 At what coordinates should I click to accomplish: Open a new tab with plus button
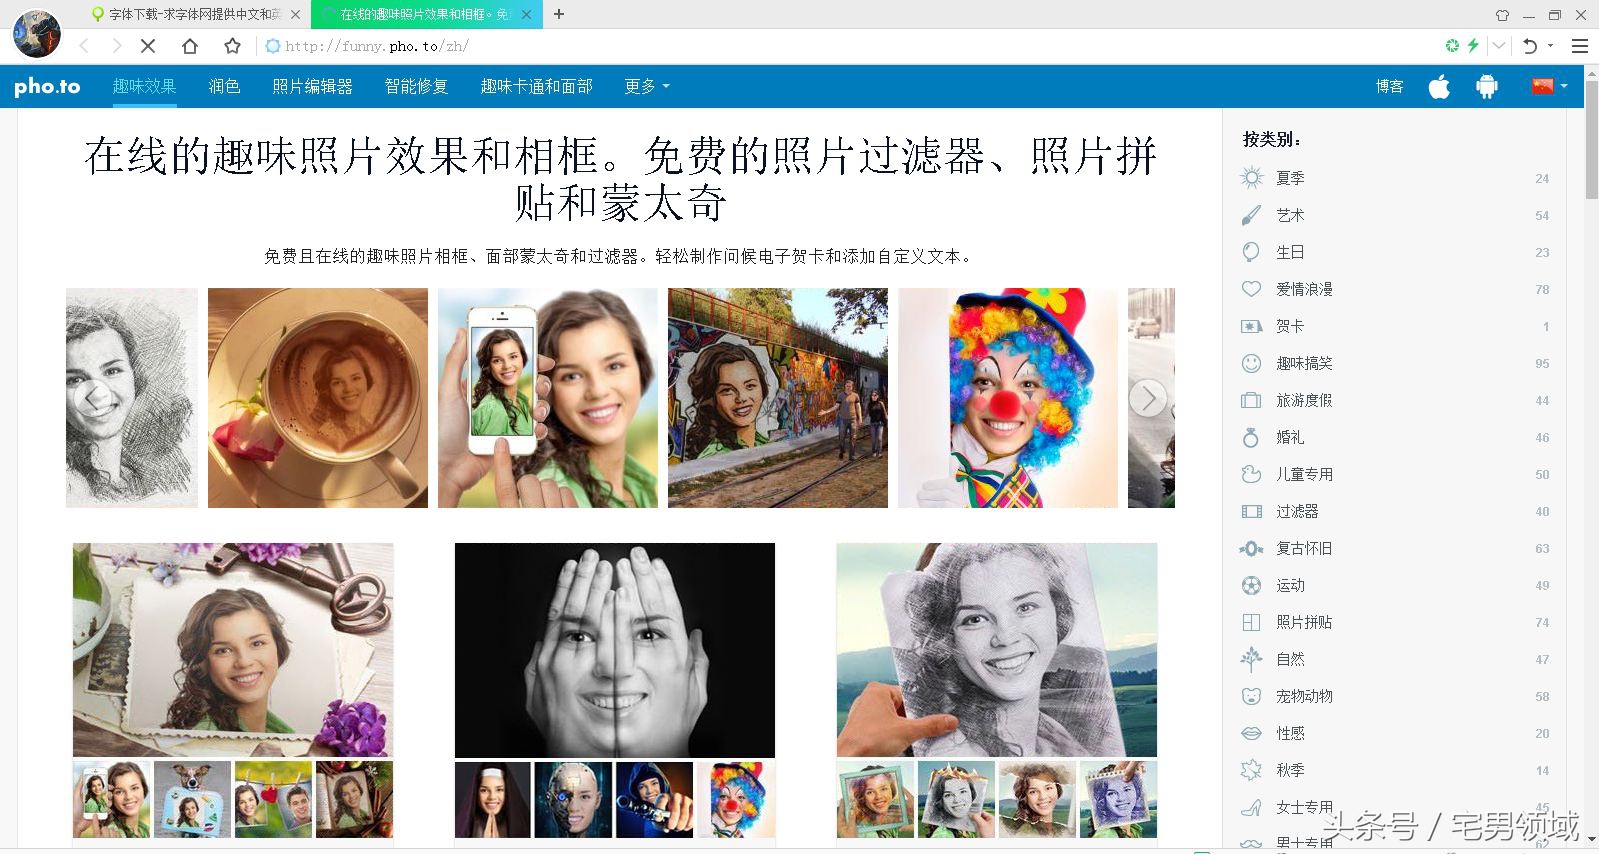(559, 14)
